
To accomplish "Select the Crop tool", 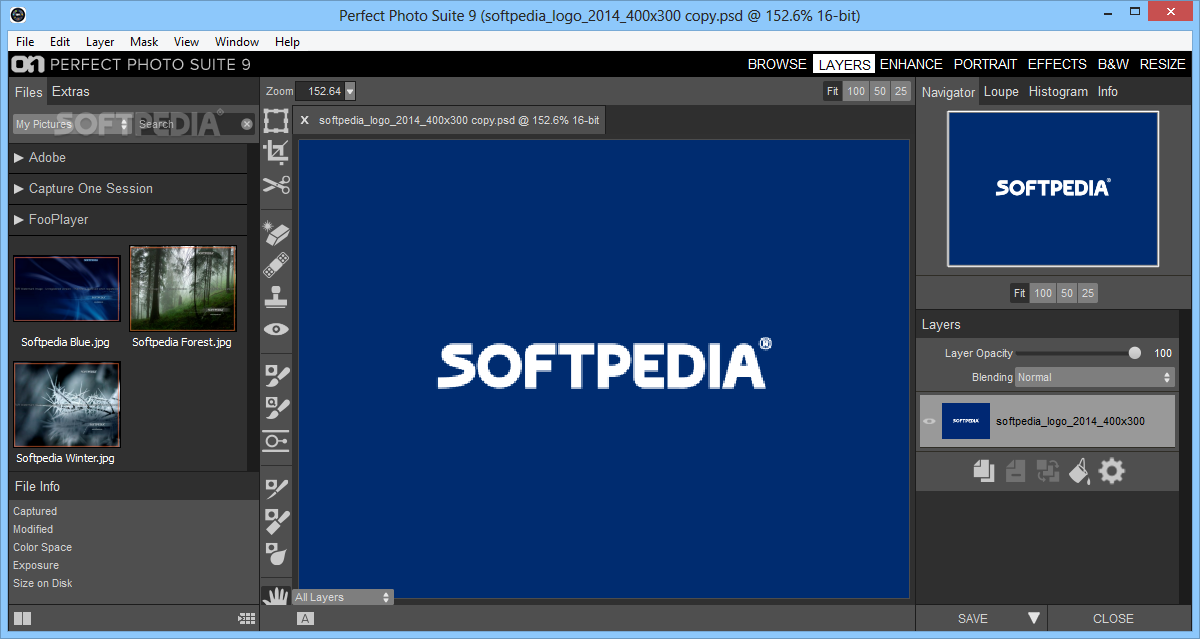I will click(276, 152).
